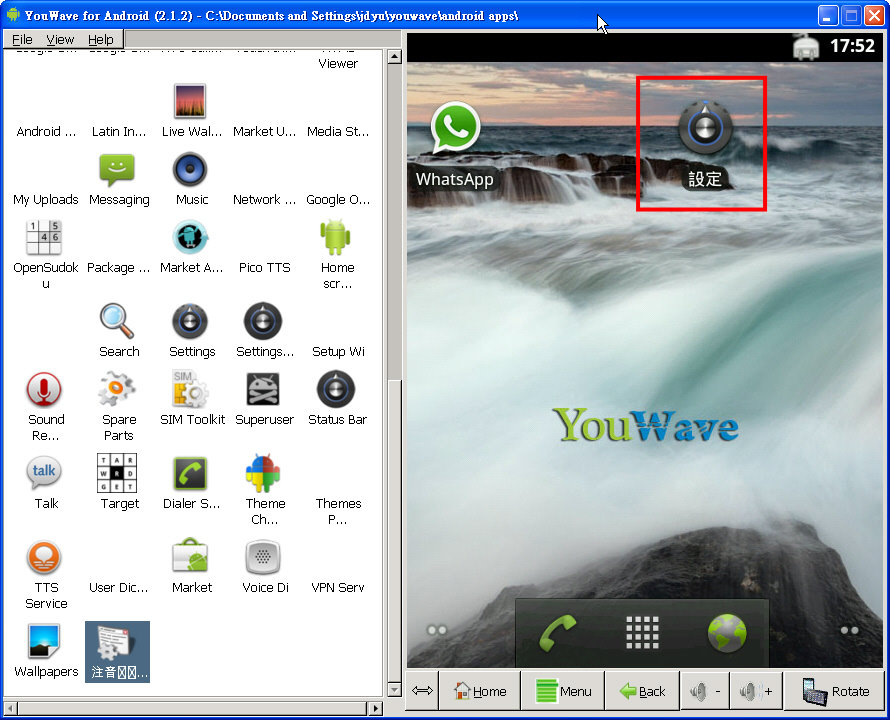Select the Network ... app label

click(265, 200)
